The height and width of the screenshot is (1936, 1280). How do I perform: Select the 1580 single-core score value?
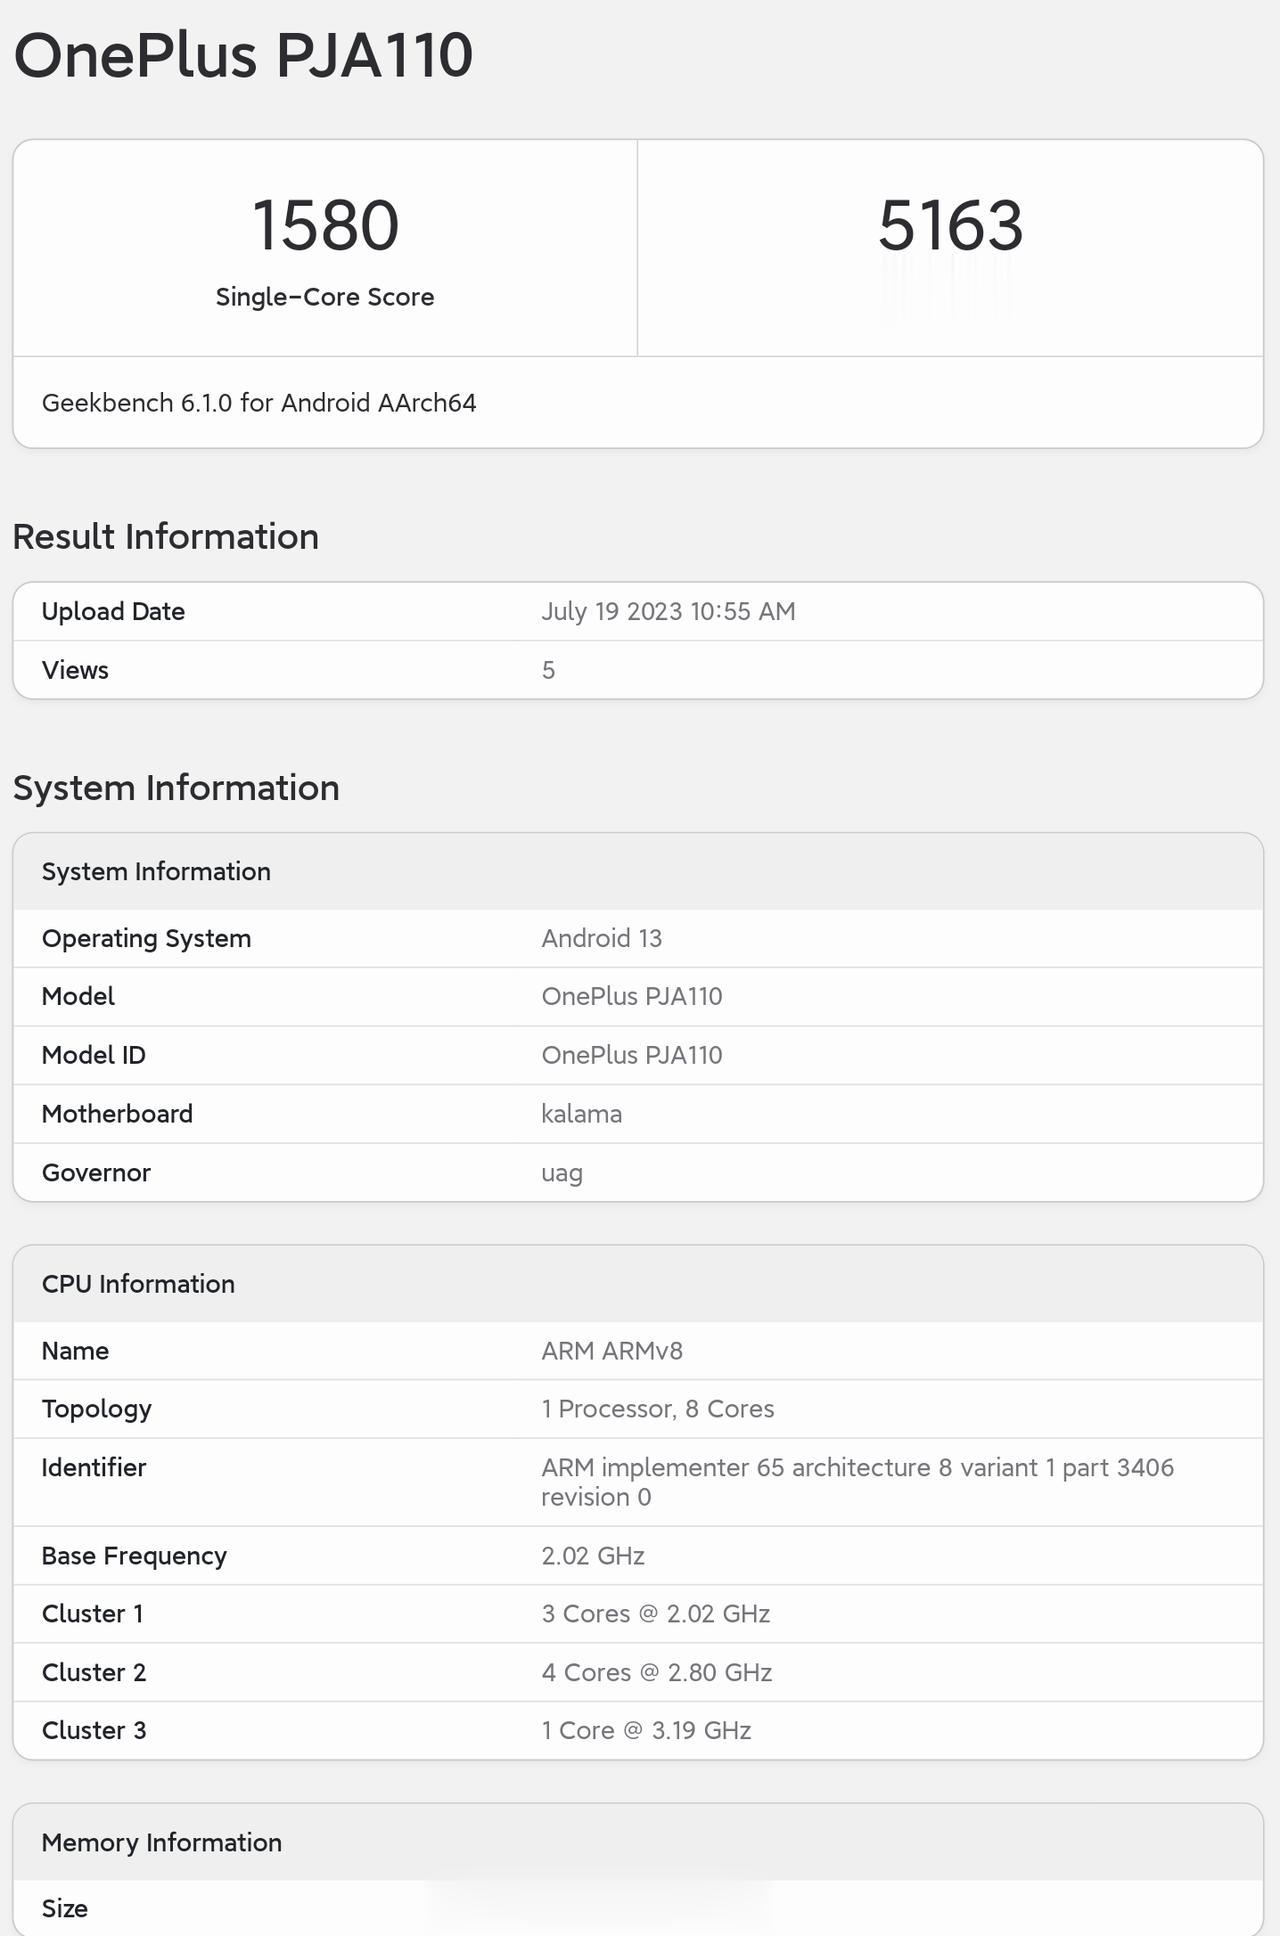325,226
